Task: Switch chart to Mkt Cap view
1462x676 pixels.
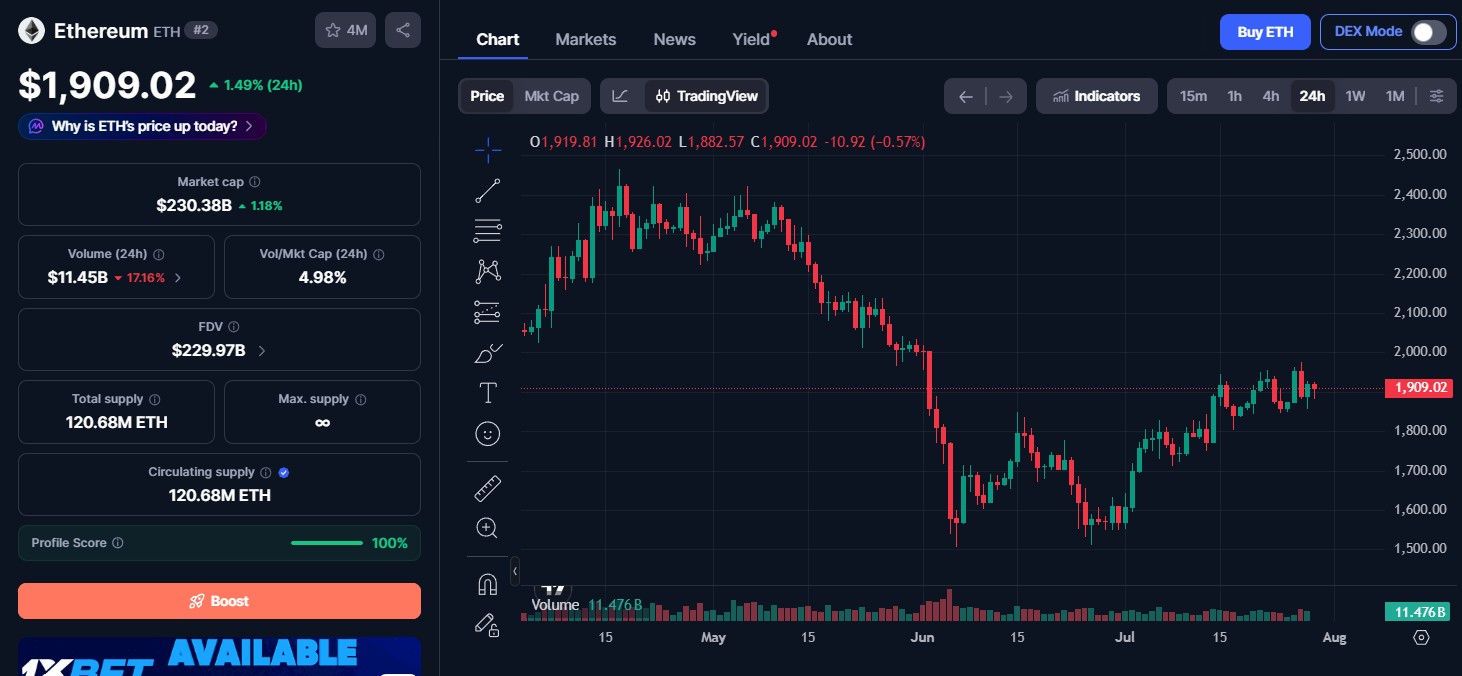Action: pyautogui.click(x=552, y=96)
